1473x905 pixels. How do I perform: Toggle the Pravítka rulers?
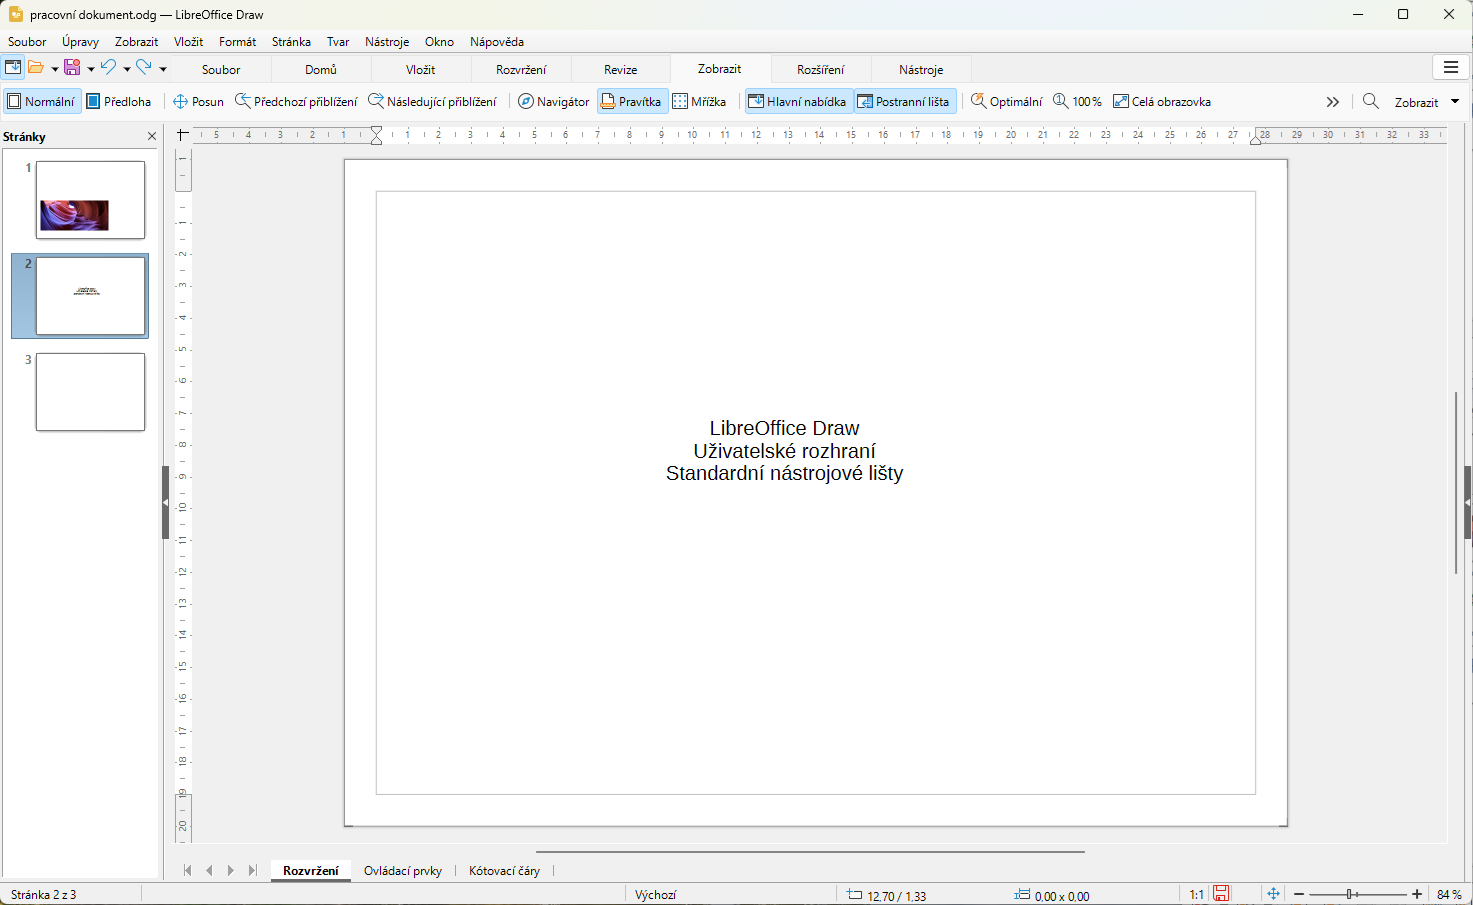click(632, 101)
